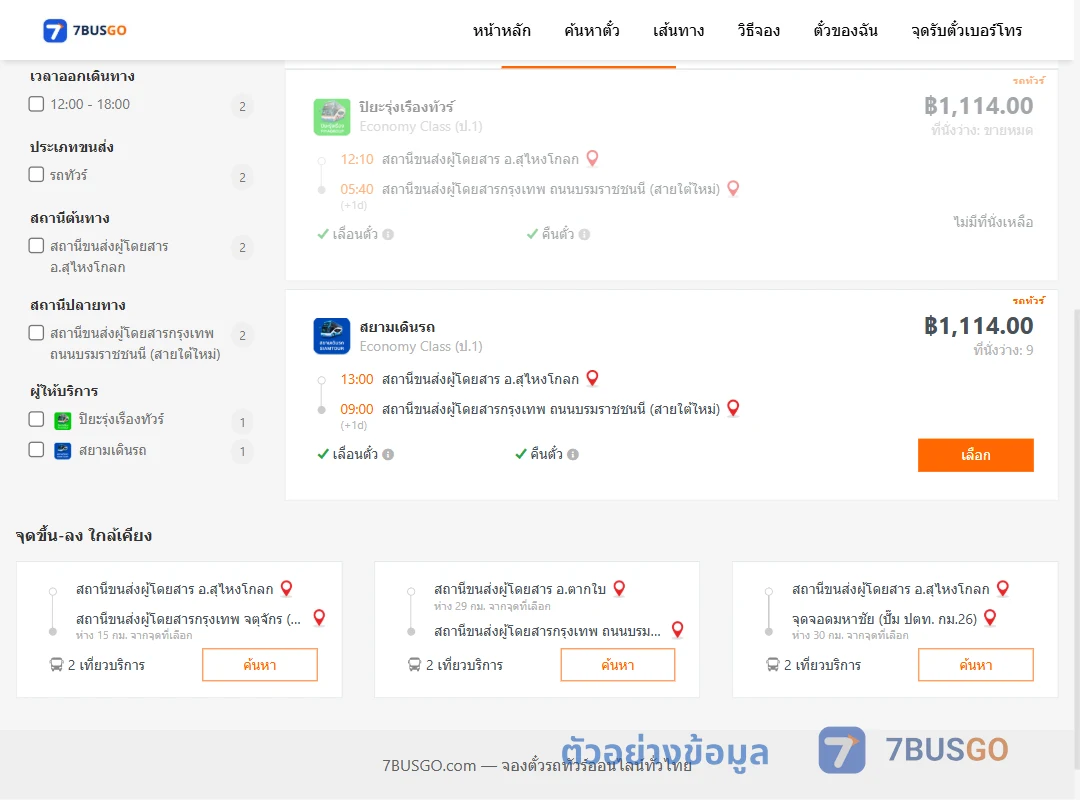Click ที่นั่งว่าง: 9 seat availability text
Screen dimensions: 1080x800
pos(1003,351)
